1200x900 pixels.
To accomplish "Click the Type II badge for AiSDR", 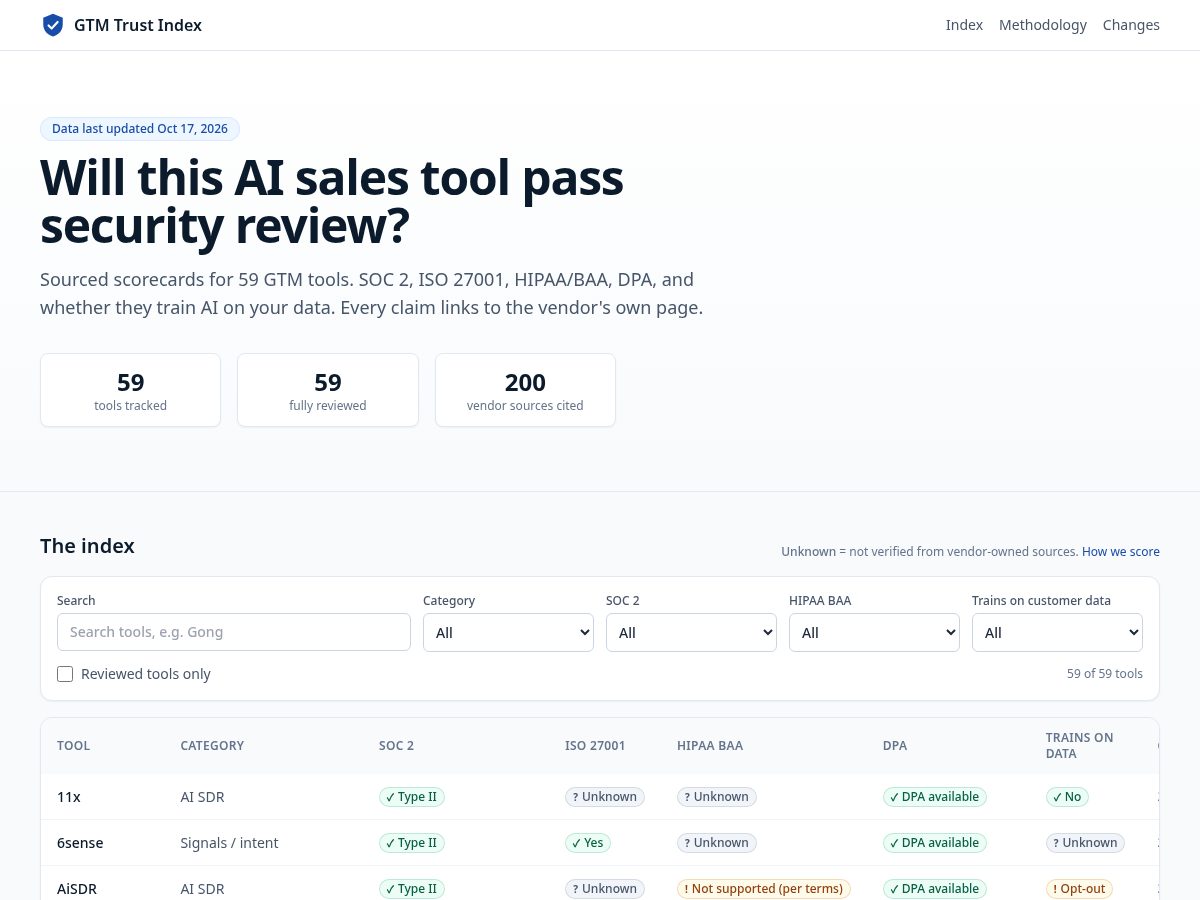I will (412, 889).
